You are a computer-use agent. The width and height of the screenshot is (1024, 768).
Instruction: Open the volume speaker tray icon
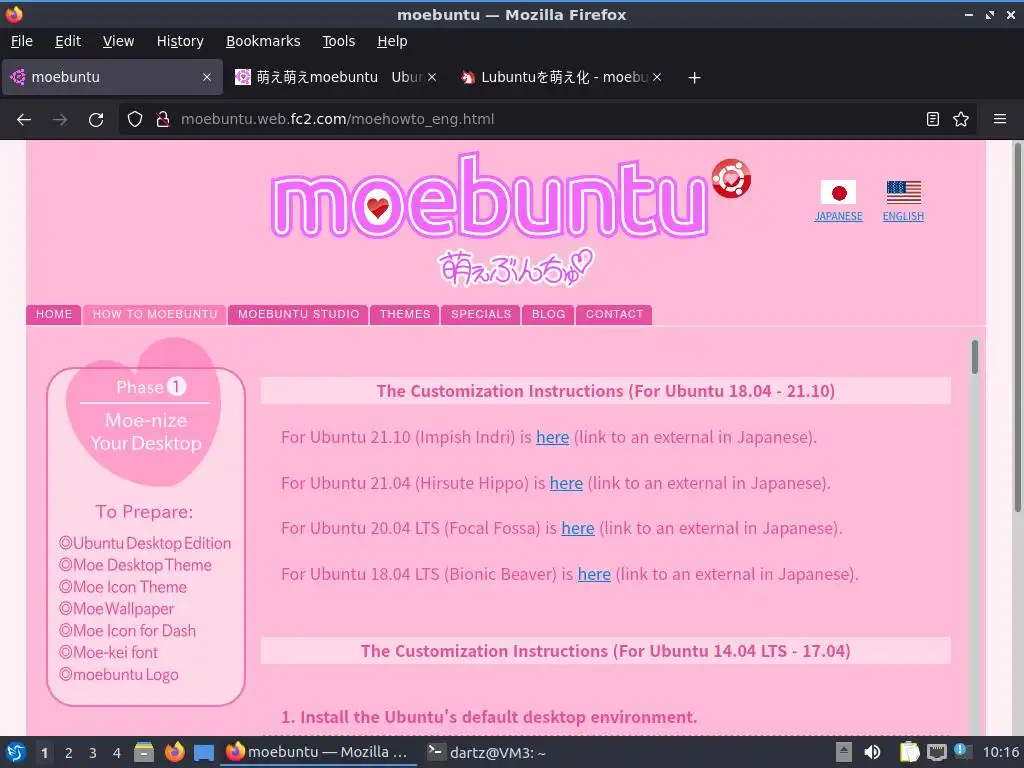(872, 752)
